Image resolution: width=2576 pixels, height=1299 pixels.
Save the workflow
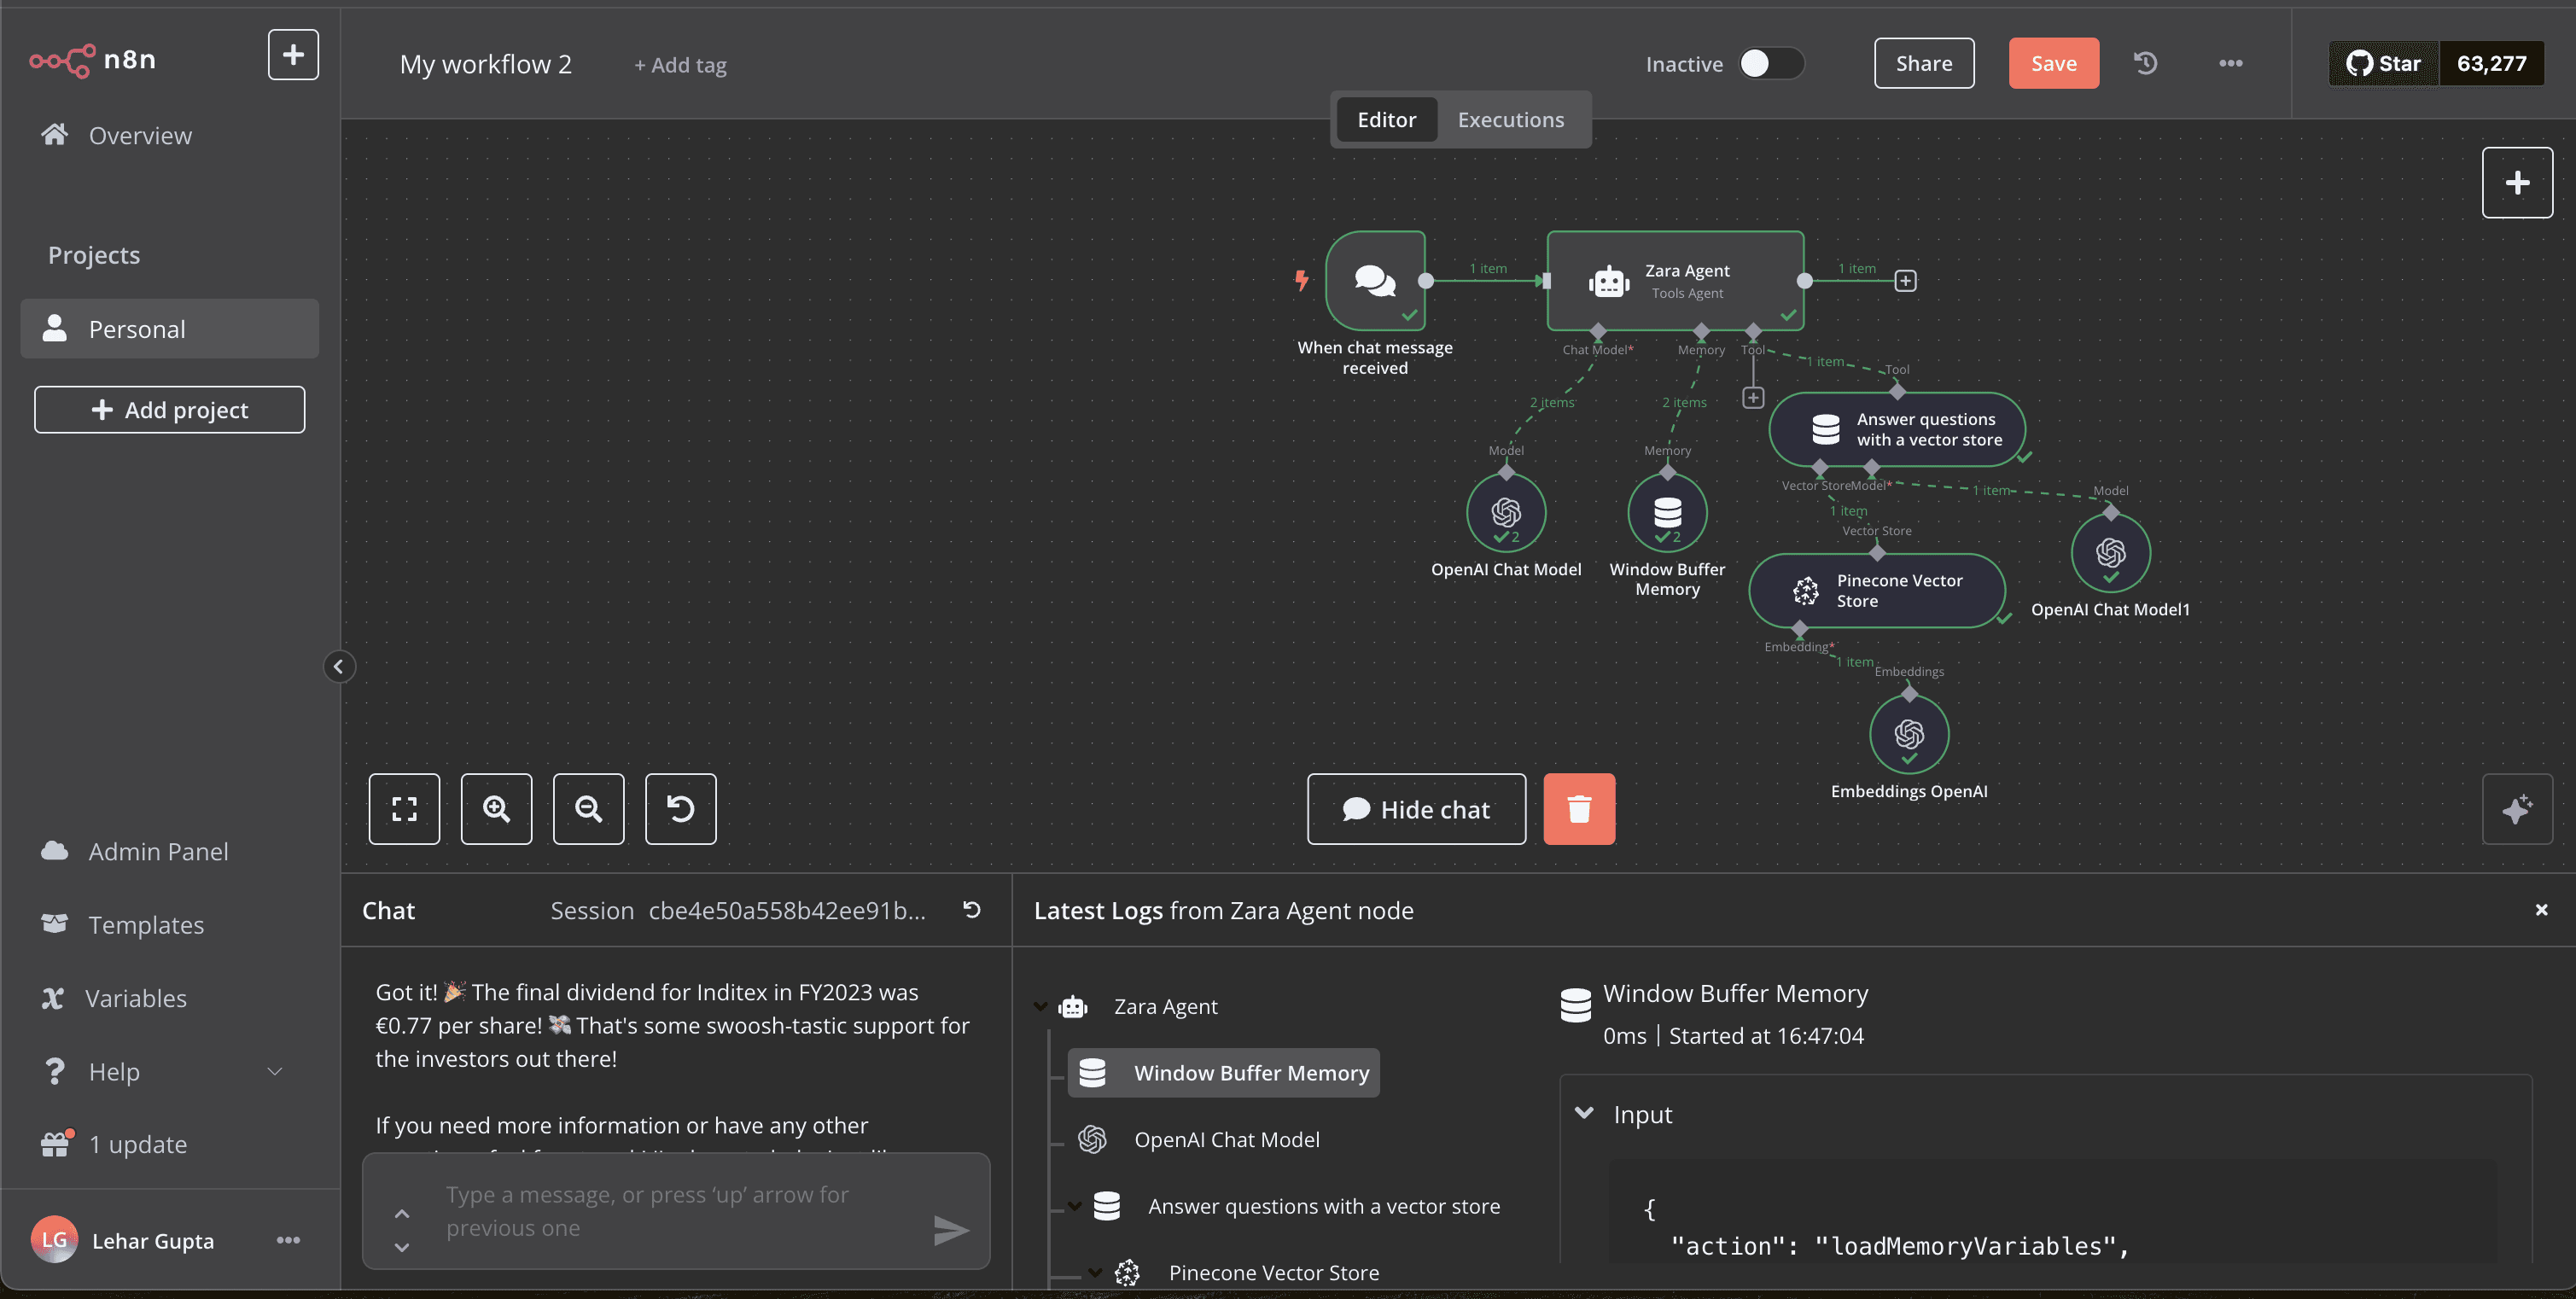2054,63
